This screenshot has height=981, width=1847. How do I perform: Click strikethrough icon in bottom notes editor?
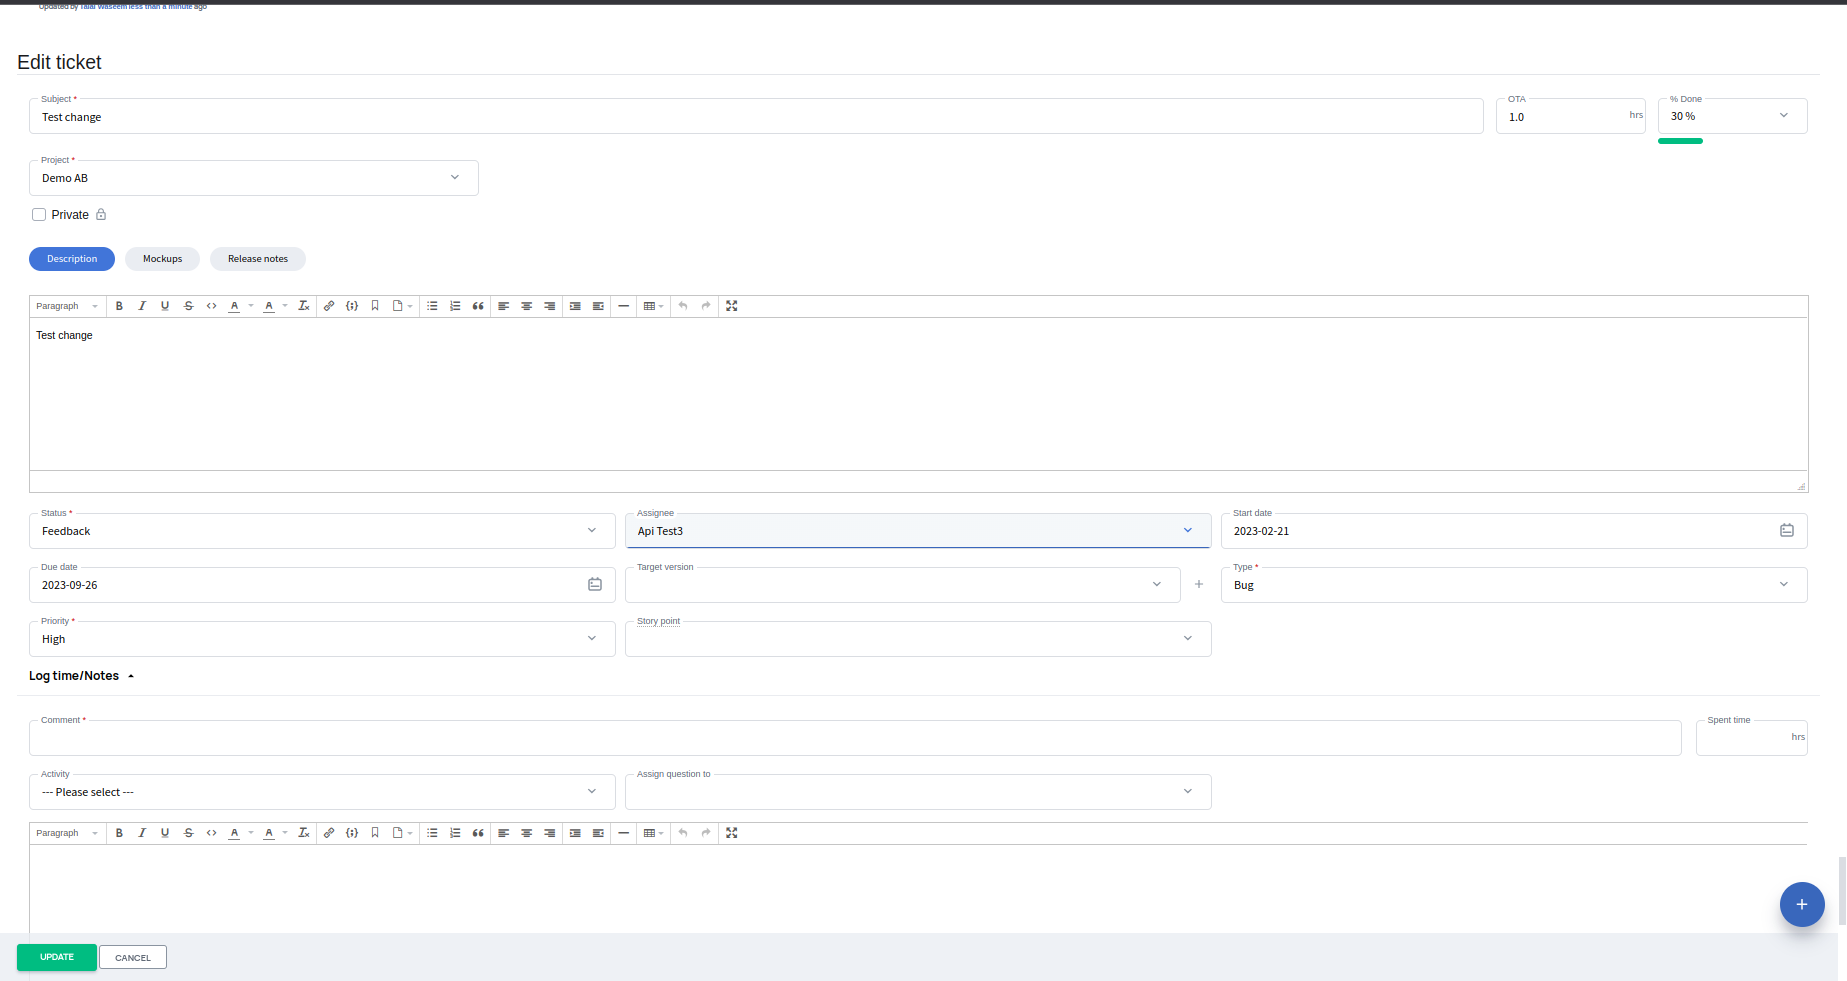(x=188, y=833)
